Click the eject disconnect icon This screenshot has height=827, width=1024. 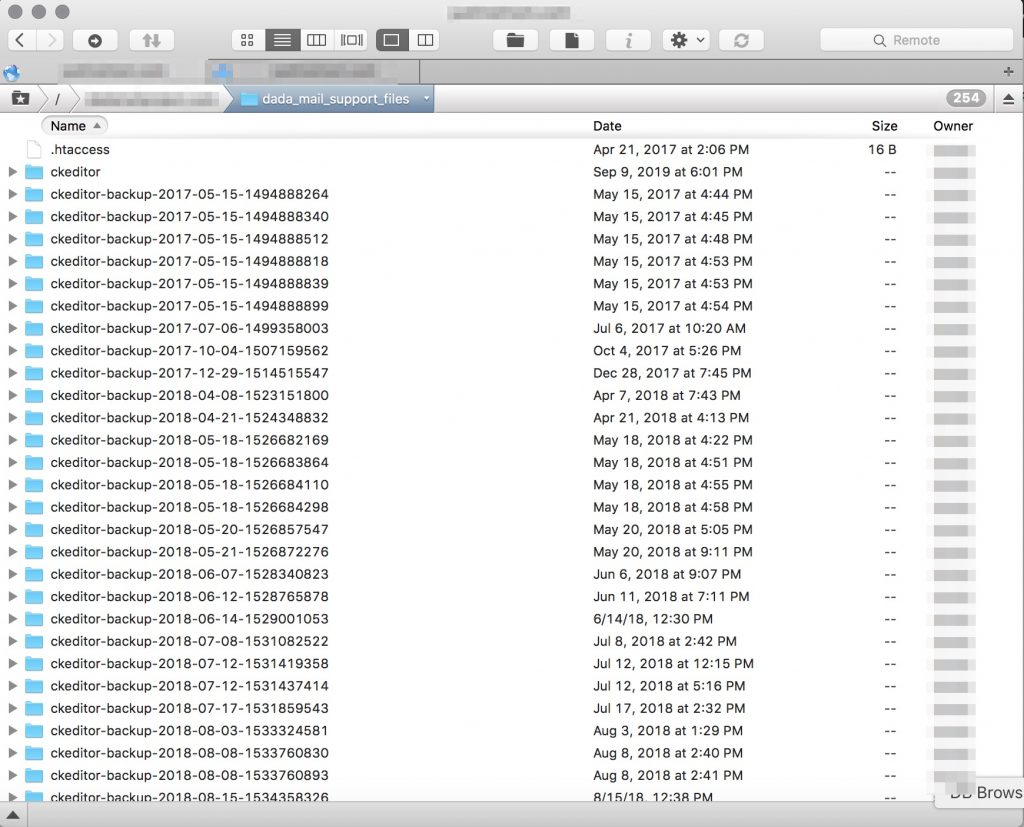pyautogui.click(x=1008, y=99)
